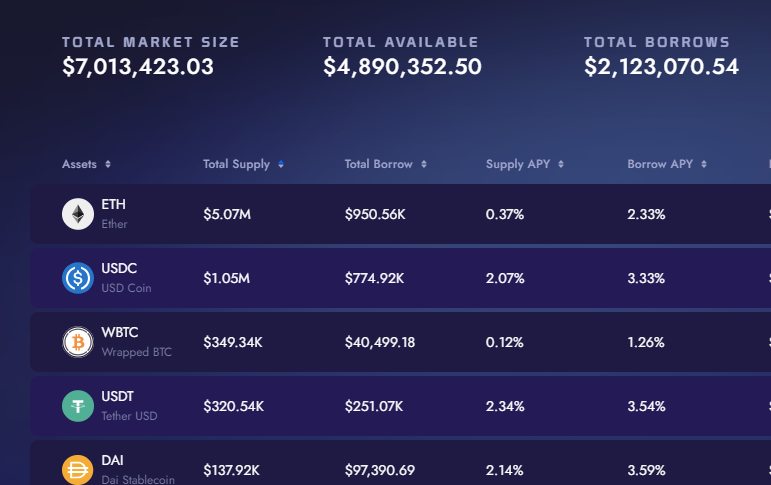Click the Total Available amount
The height and width of the screenshot is (485, 771).
click(402, 66)
